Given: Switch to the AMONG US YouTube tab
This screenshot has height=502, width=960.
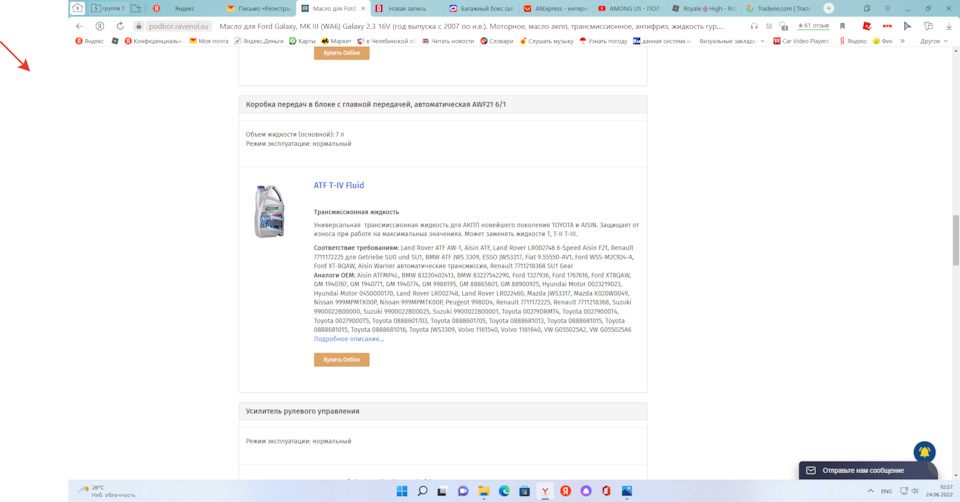Looking at the screenshot, I should tap(629, 9).
